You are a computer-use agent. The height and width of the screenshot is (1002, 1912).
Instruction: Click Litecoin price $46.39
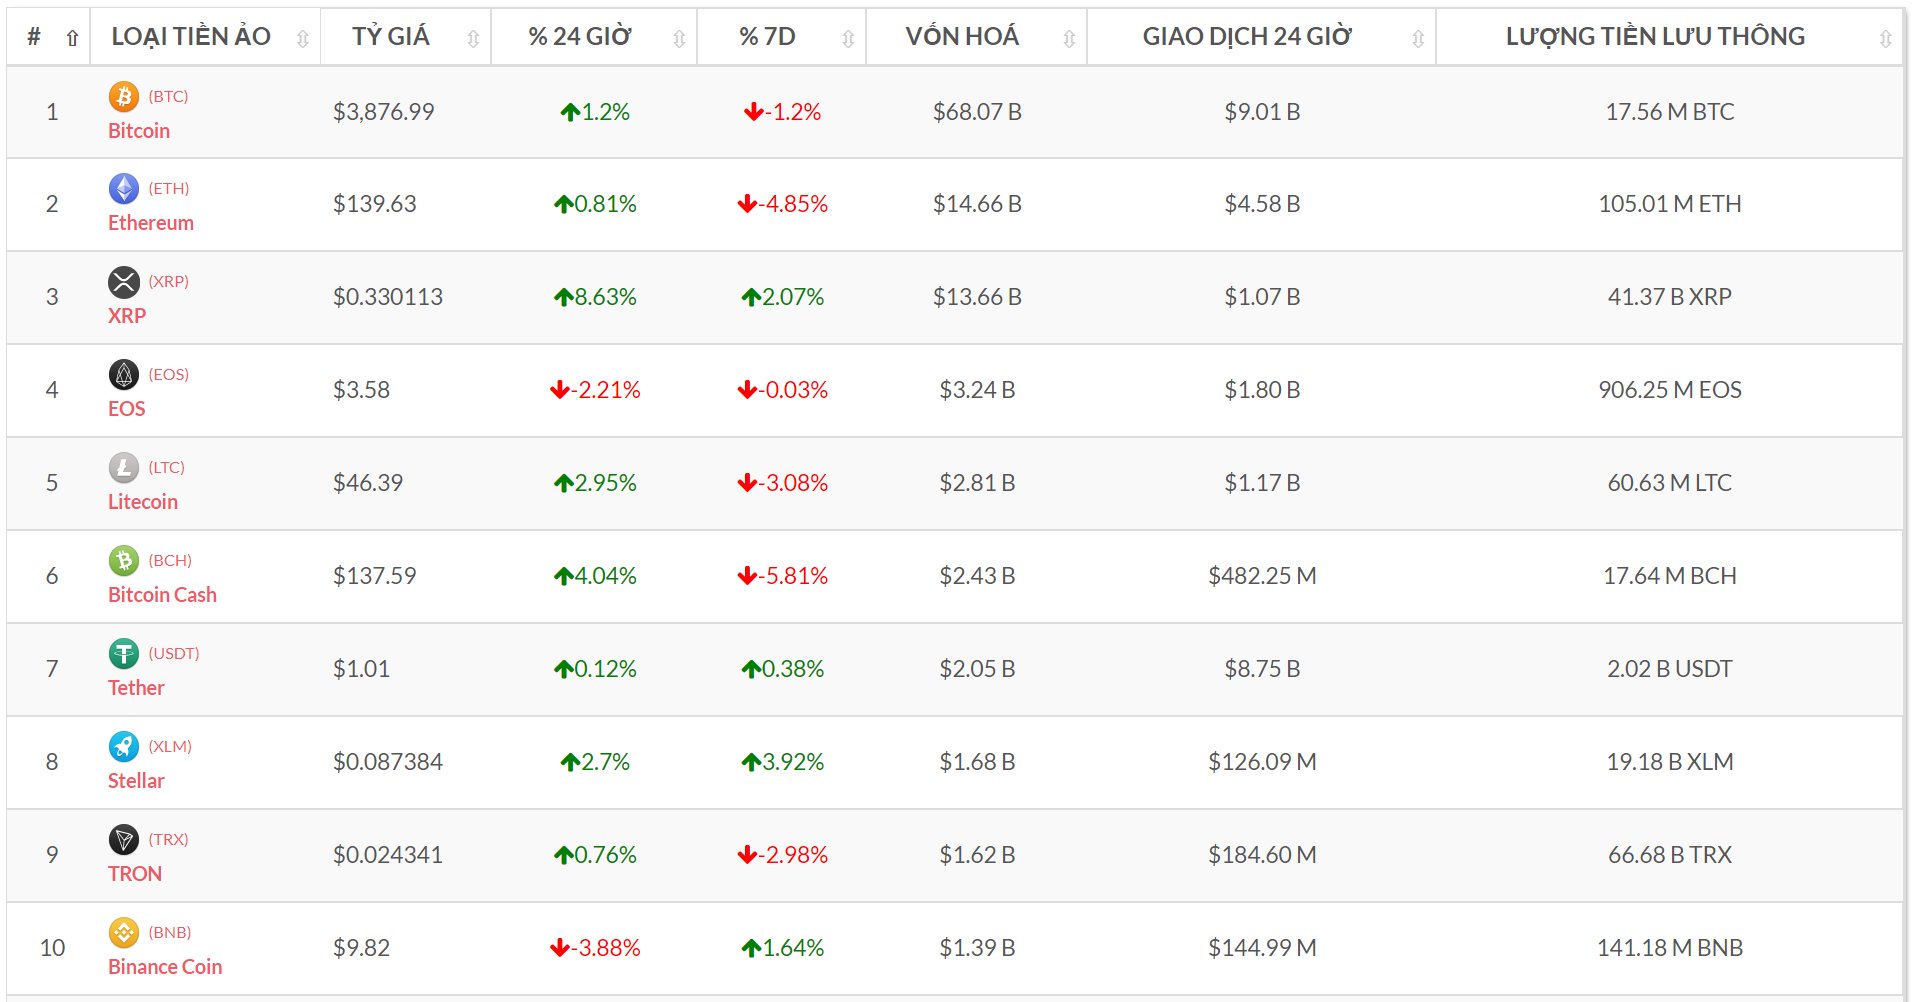pyautogui.click(x=368, y=483)
